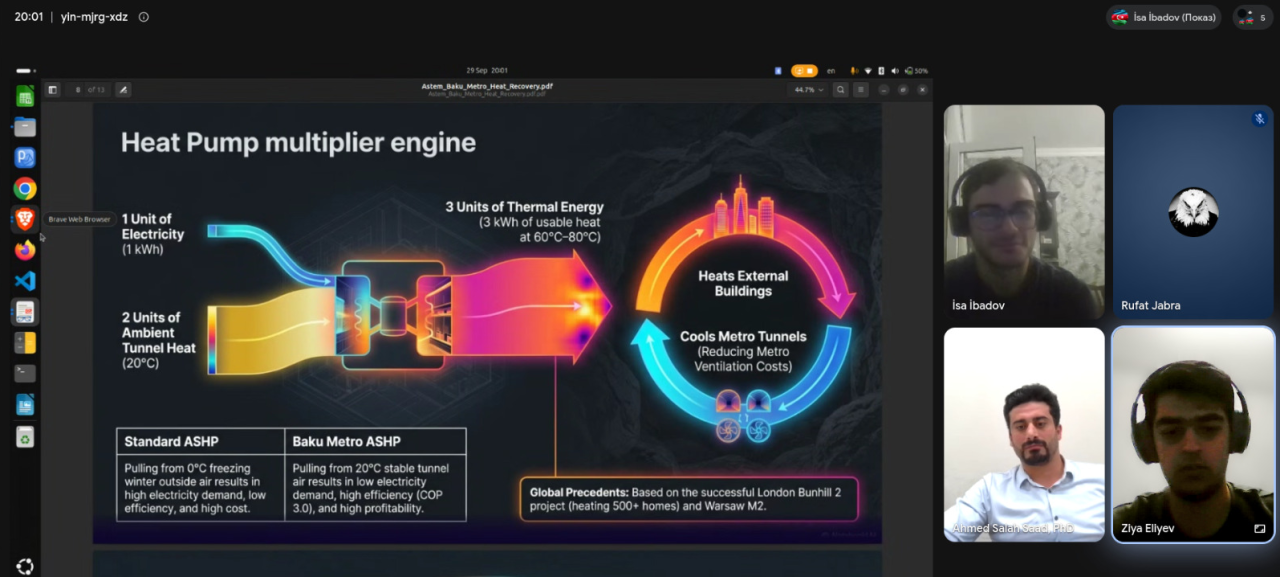Screen dimensions: 1280x577
Task: Click the picture-in-picture icon on Ziya's tile
Action: pyautogui.click(x=1260, y=528)
